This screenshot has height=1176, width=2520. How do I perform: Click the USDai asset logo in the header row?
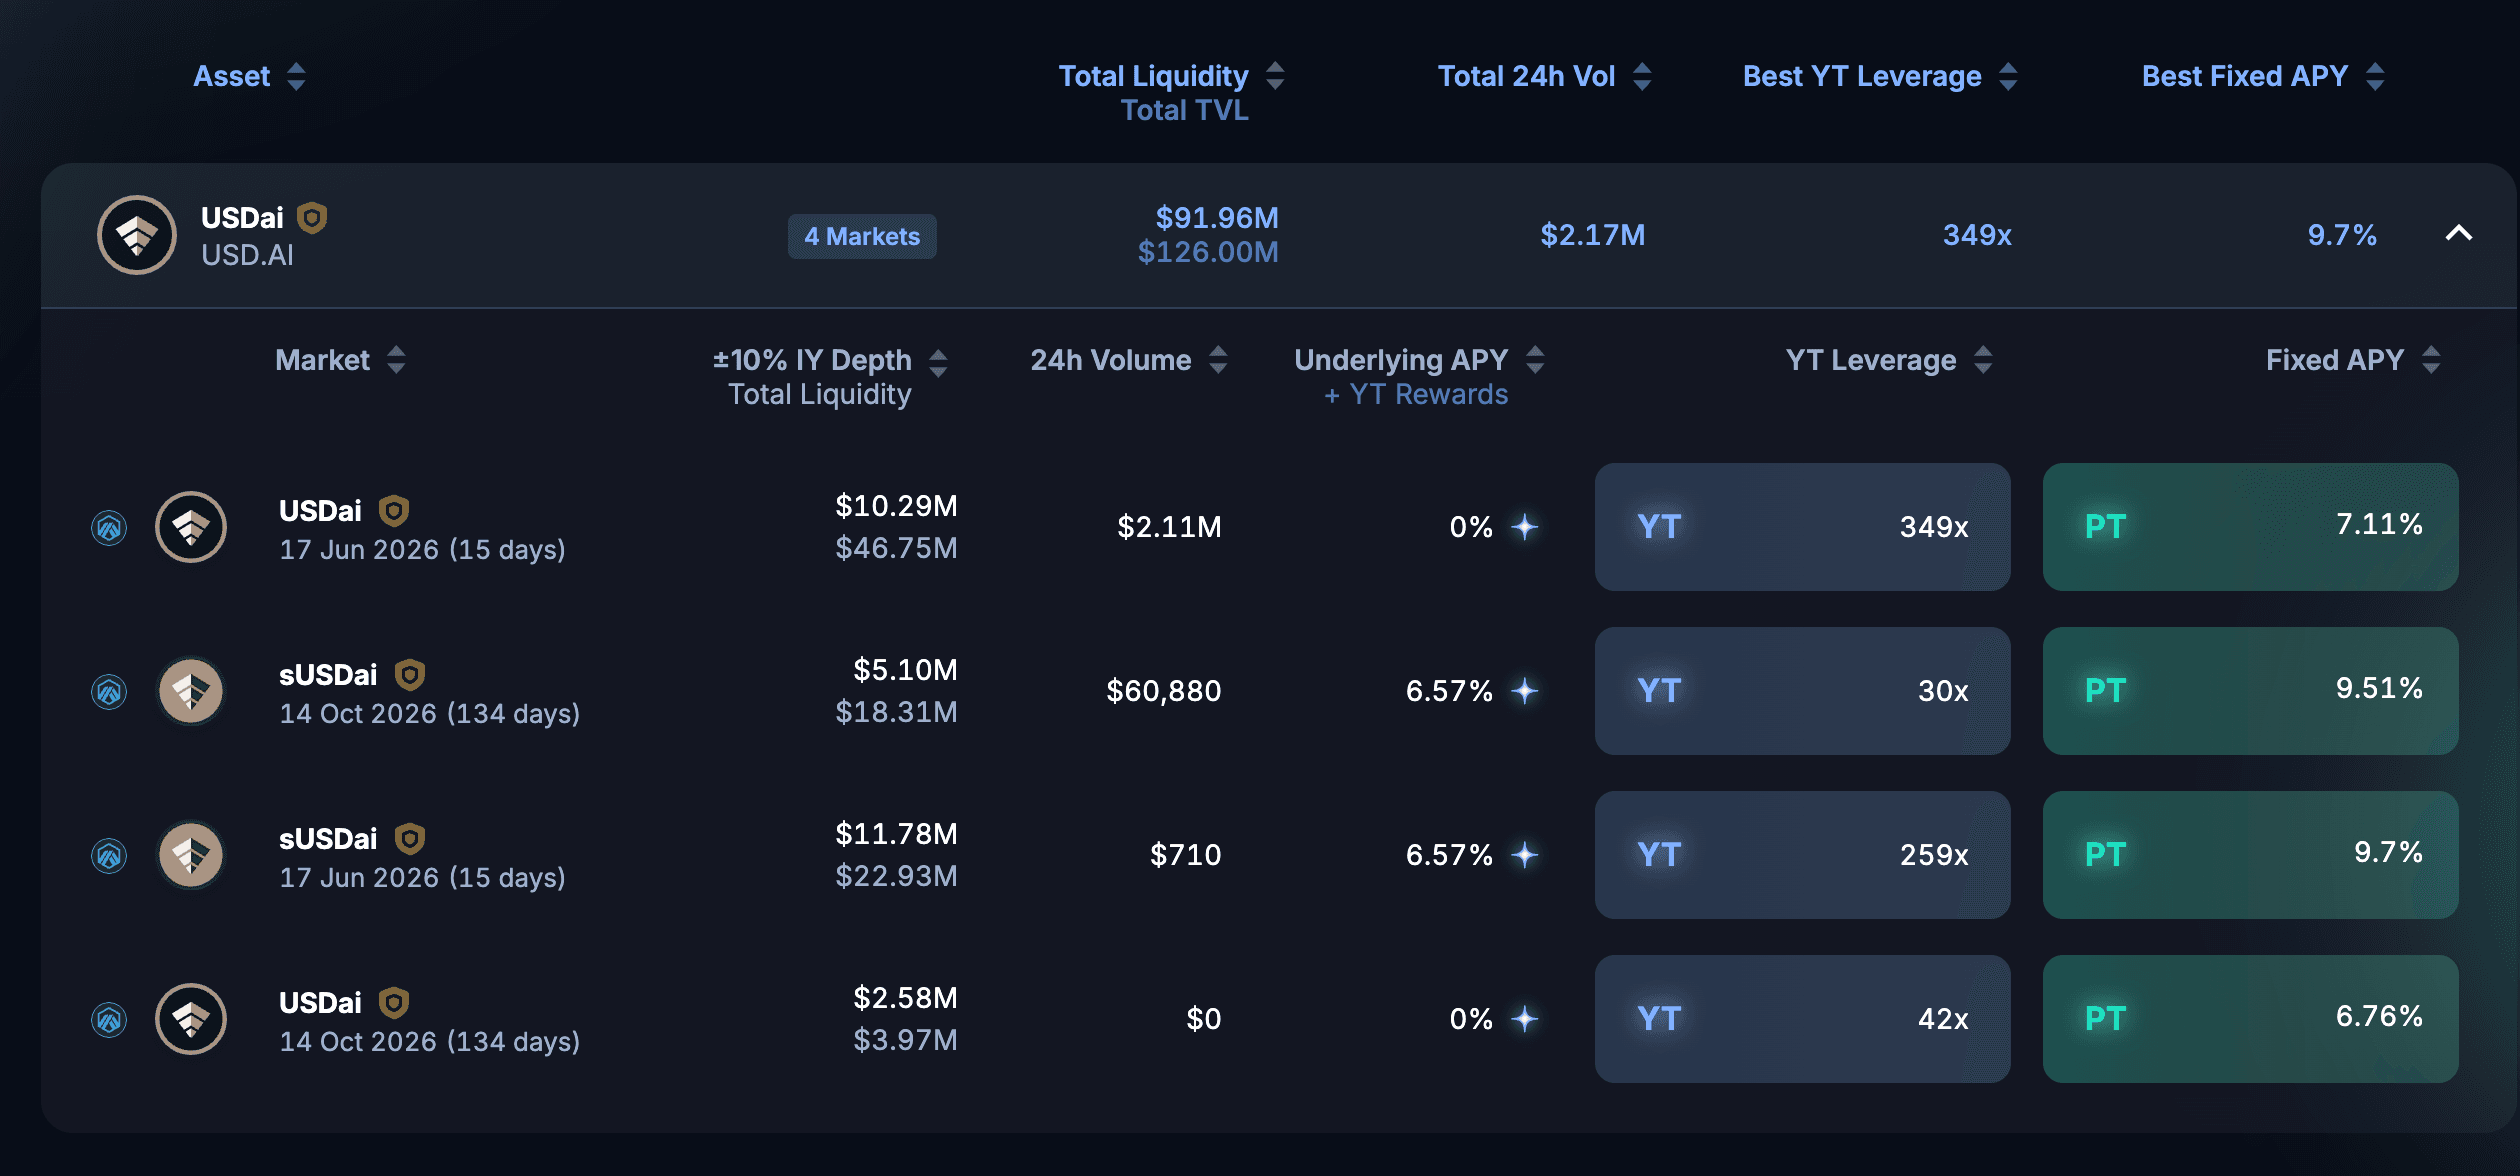pyautogui.click(x=137, y=235)
